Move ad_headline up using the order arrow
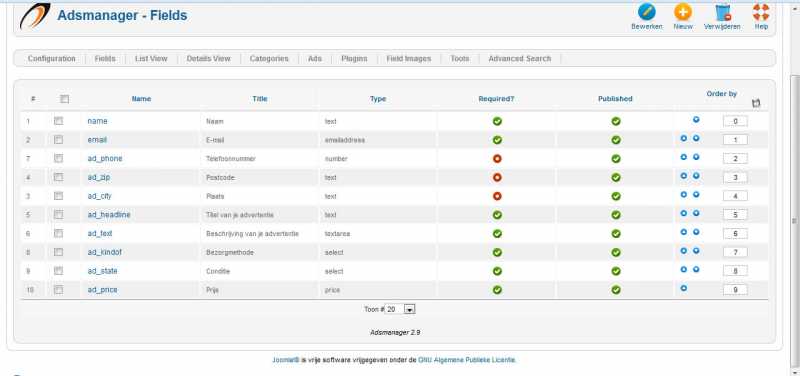This screenshot has height=376, width=800. (x=684, y=213)
